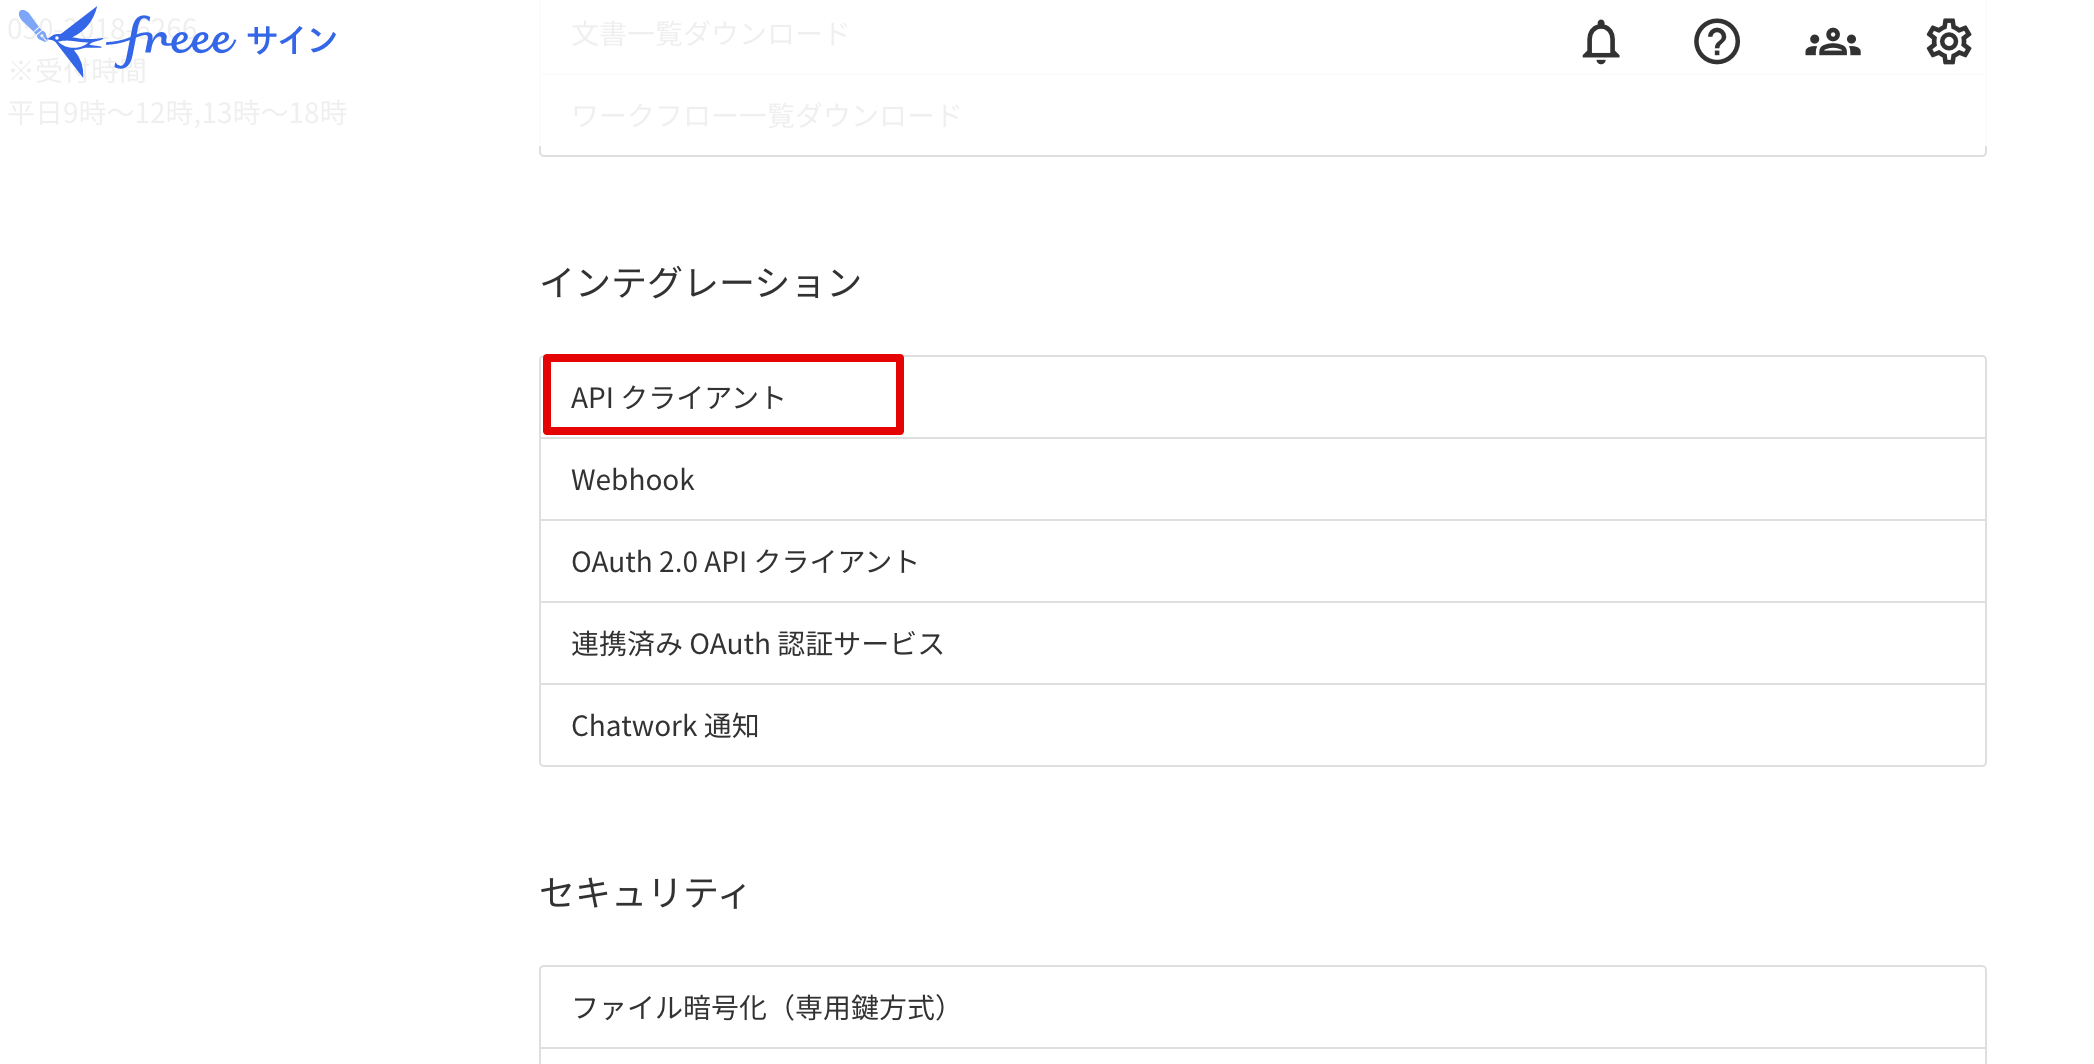
Task: Click the faded ワークフロー一覧ダウンロード row
Action: click(766, 116)
